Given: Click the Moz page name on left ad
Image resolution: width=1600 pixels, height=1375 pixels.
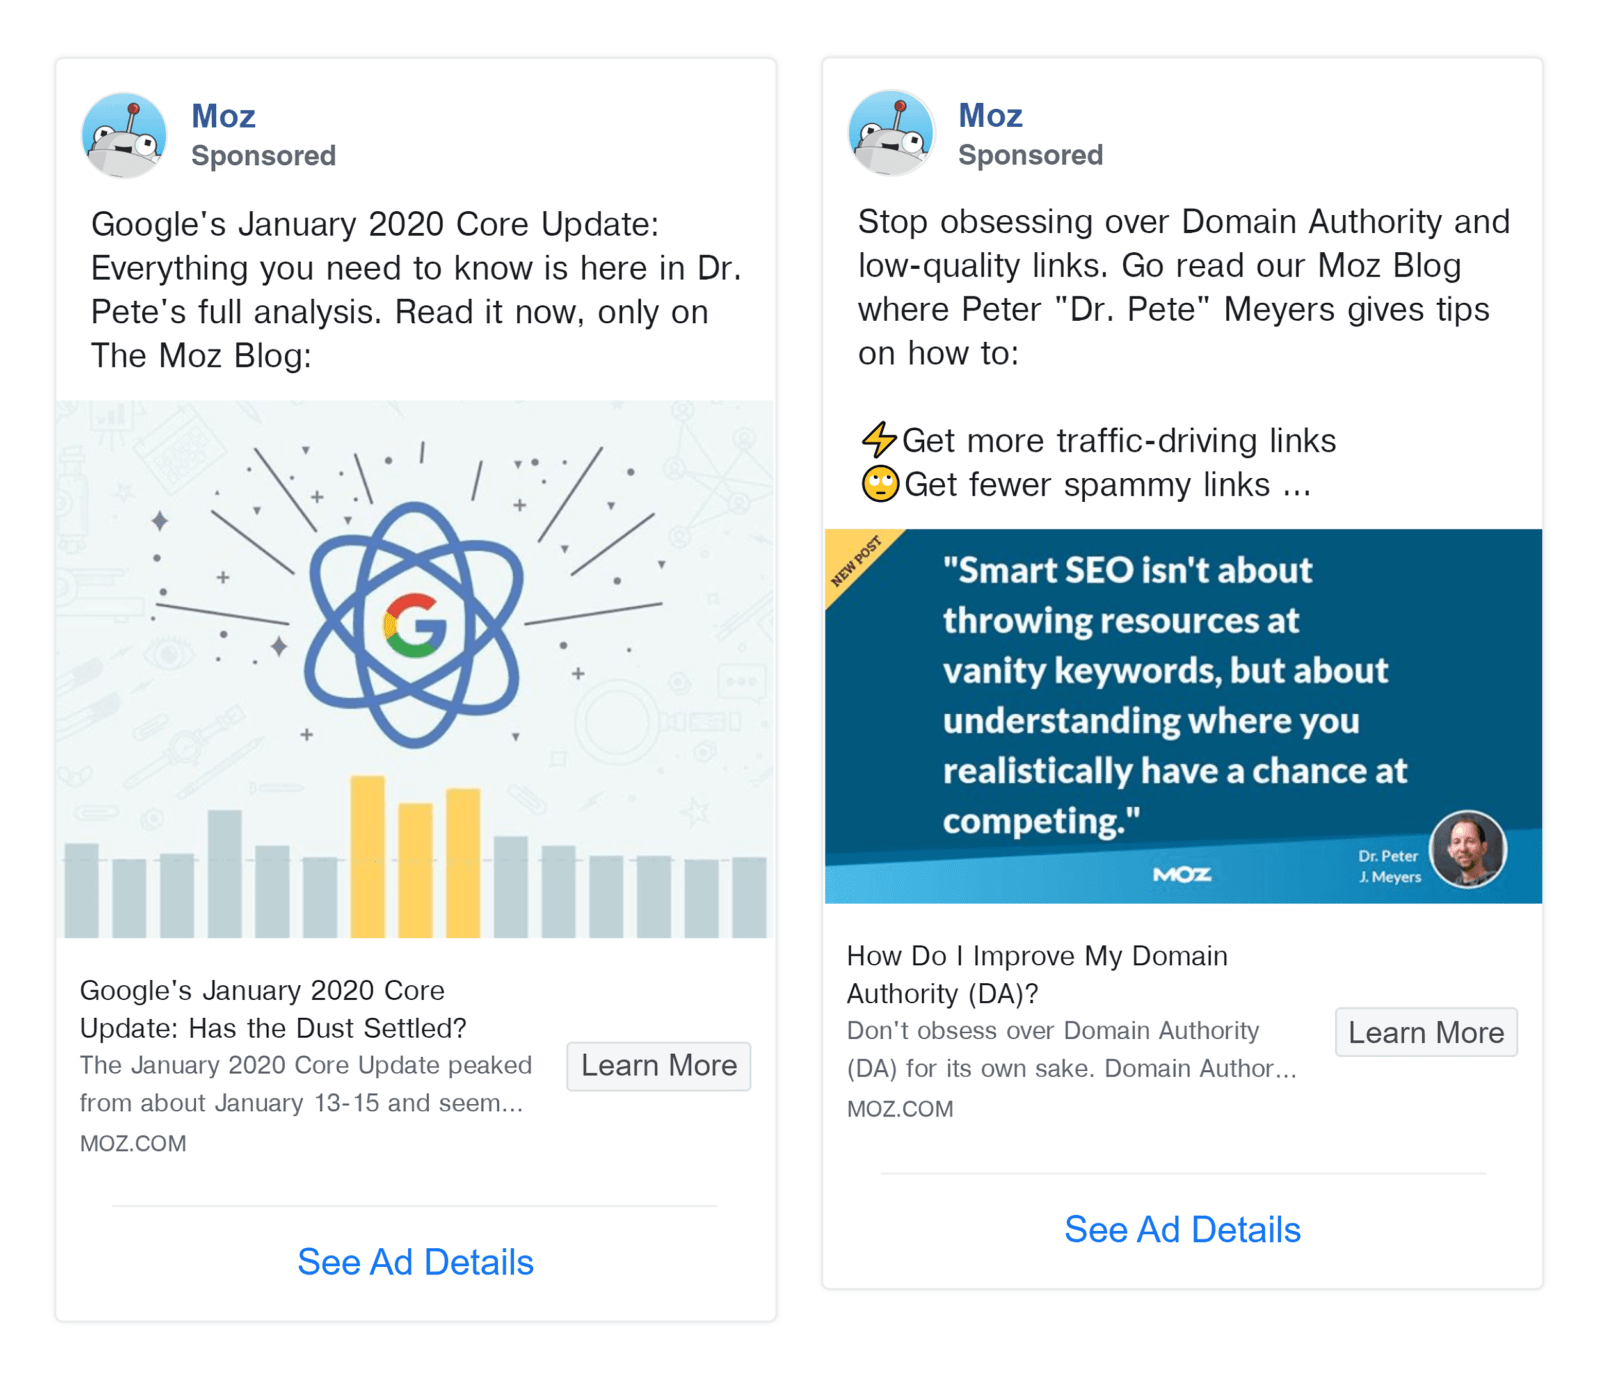Looking at the screenshot, I should (x=222, y=115).
